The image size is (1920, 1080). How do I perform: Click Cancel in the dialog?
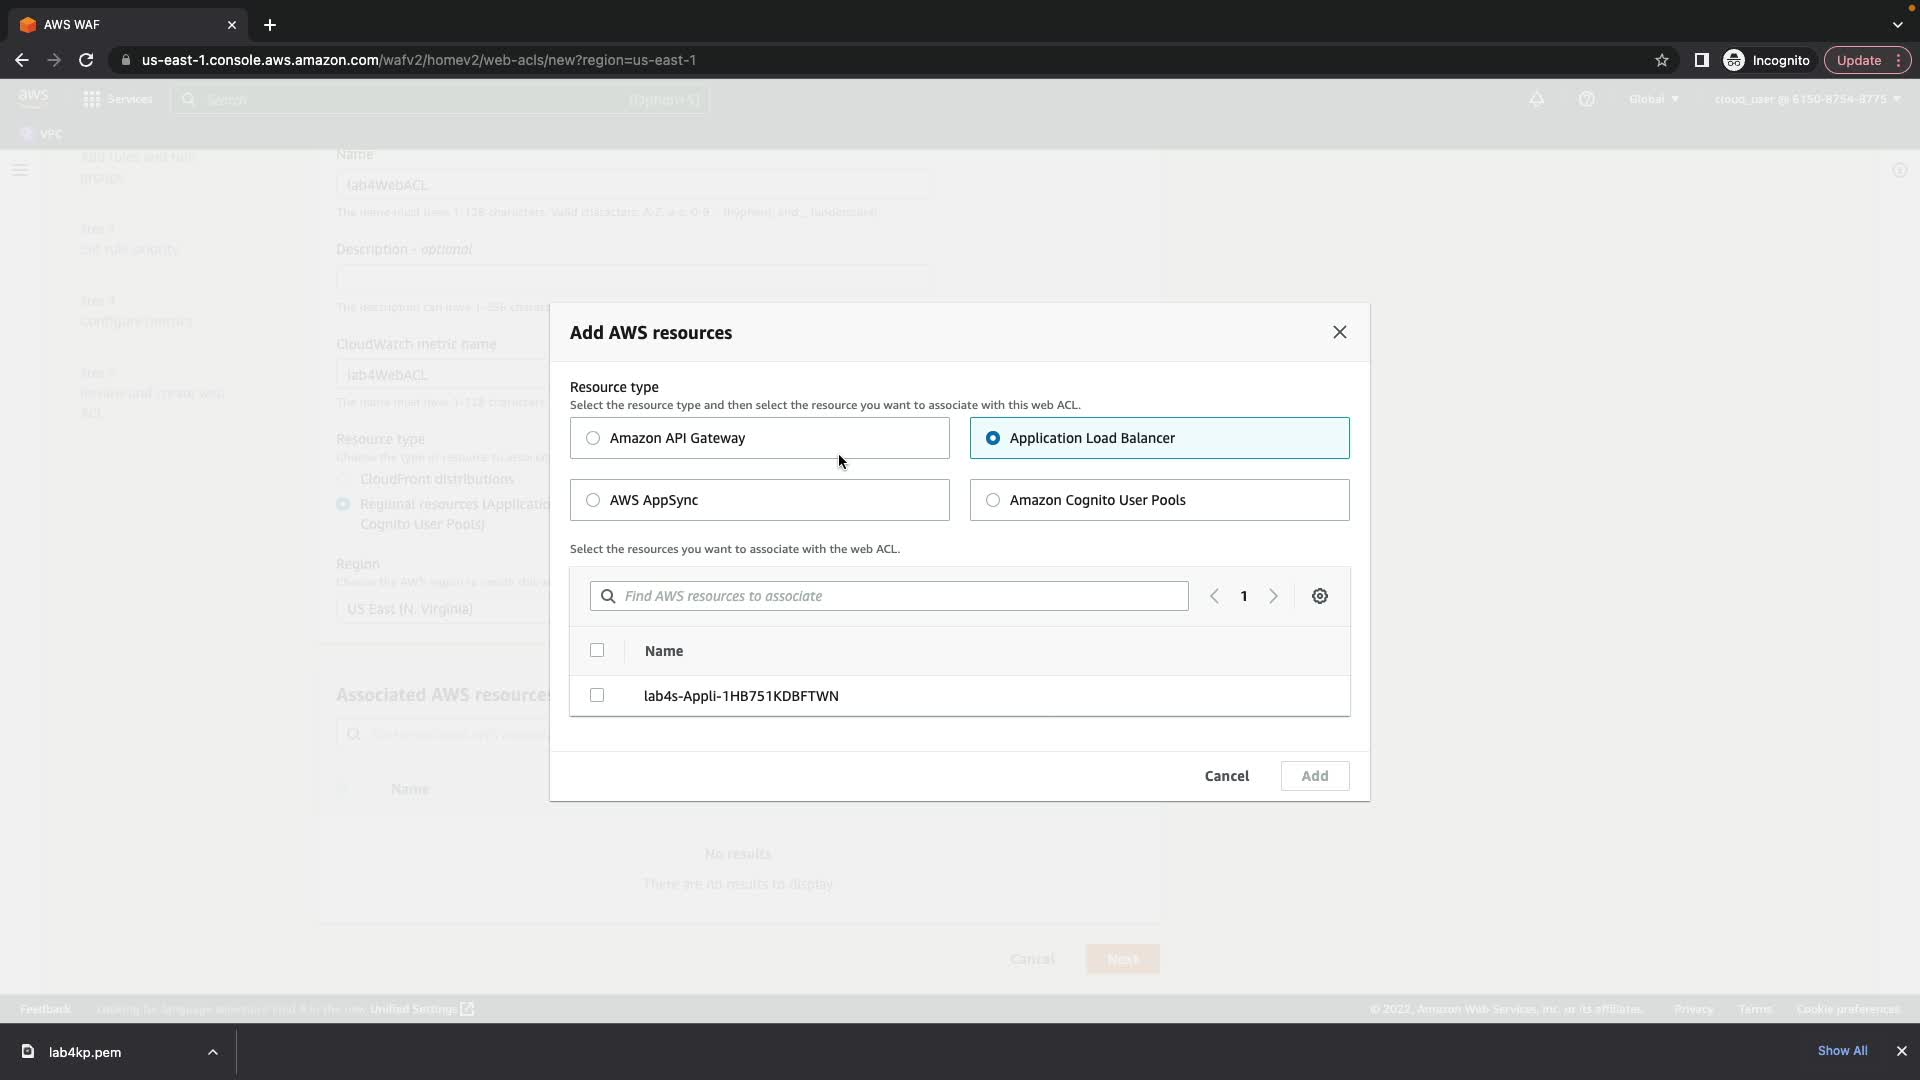pyautogui.click(x=1226, y=776)
